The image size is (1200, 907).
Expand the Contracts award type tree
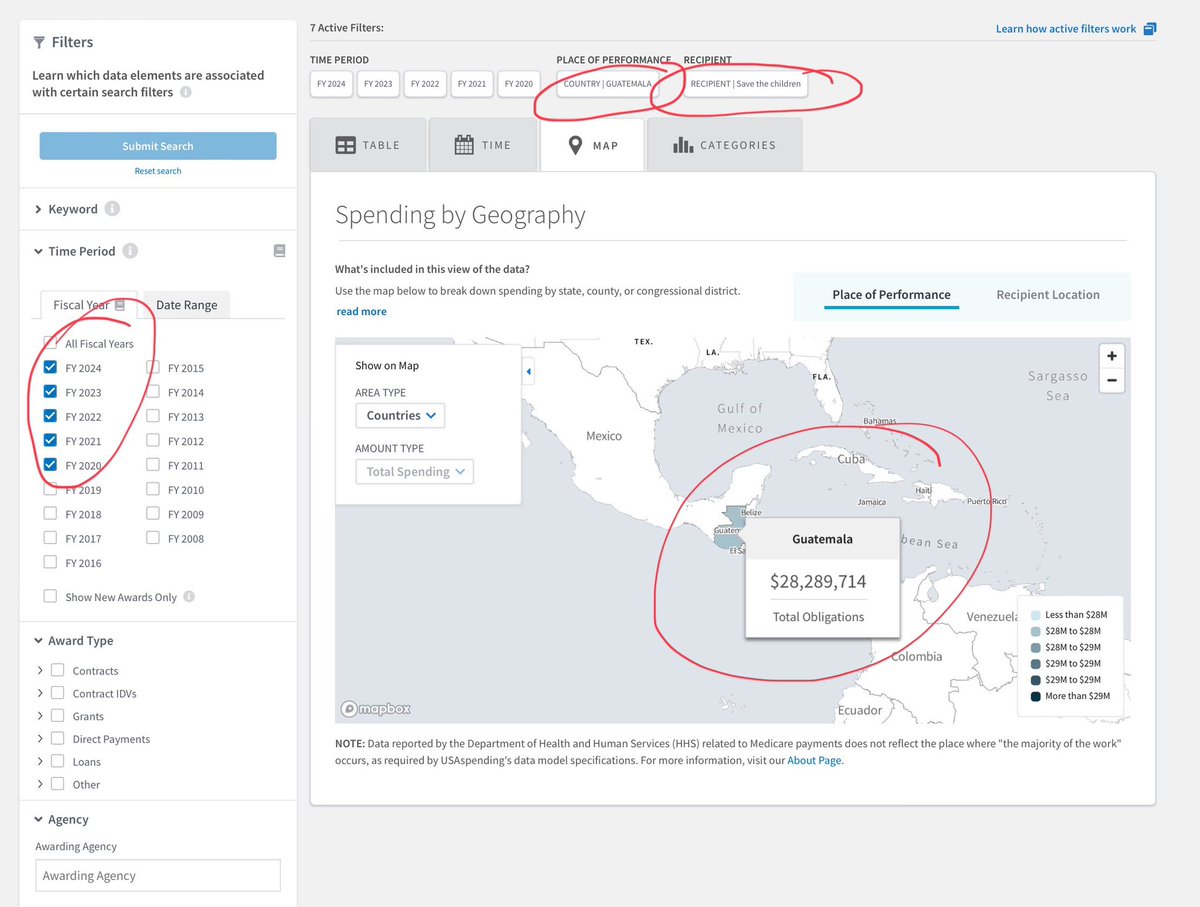(x=40, y=671)
